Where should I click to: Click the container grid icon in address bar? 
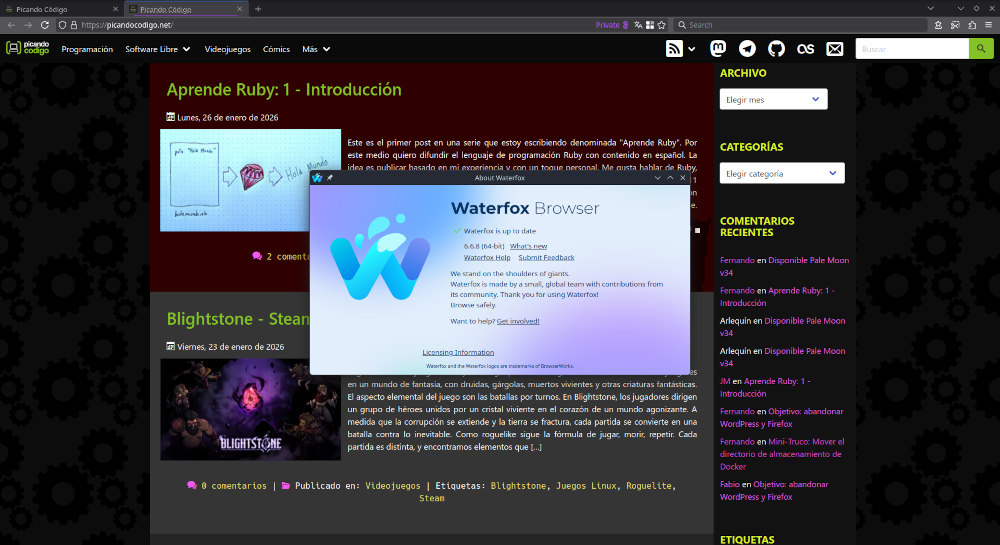[650, 25]
